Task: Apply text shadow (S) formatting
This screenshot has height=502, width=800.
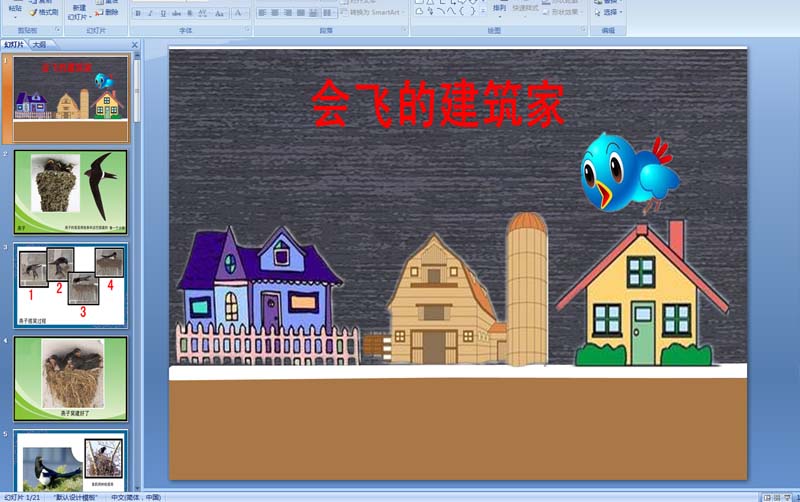Action: pyautogui.click(x=189, y=13)
